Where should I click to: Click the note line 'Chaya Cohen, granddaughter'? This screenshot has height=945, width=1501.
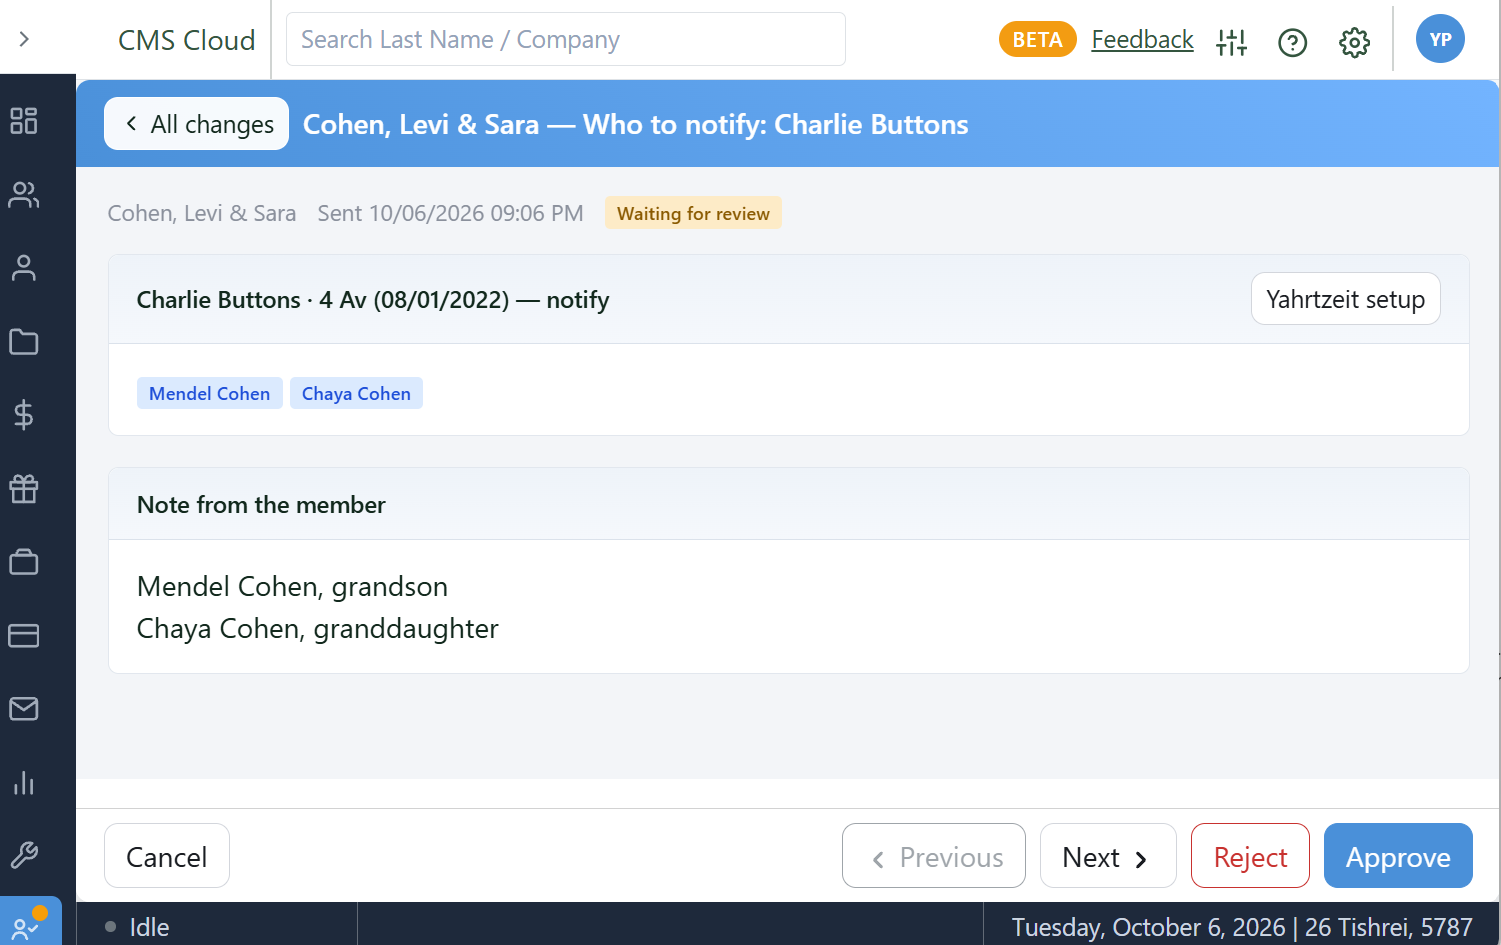pos(317,628)
